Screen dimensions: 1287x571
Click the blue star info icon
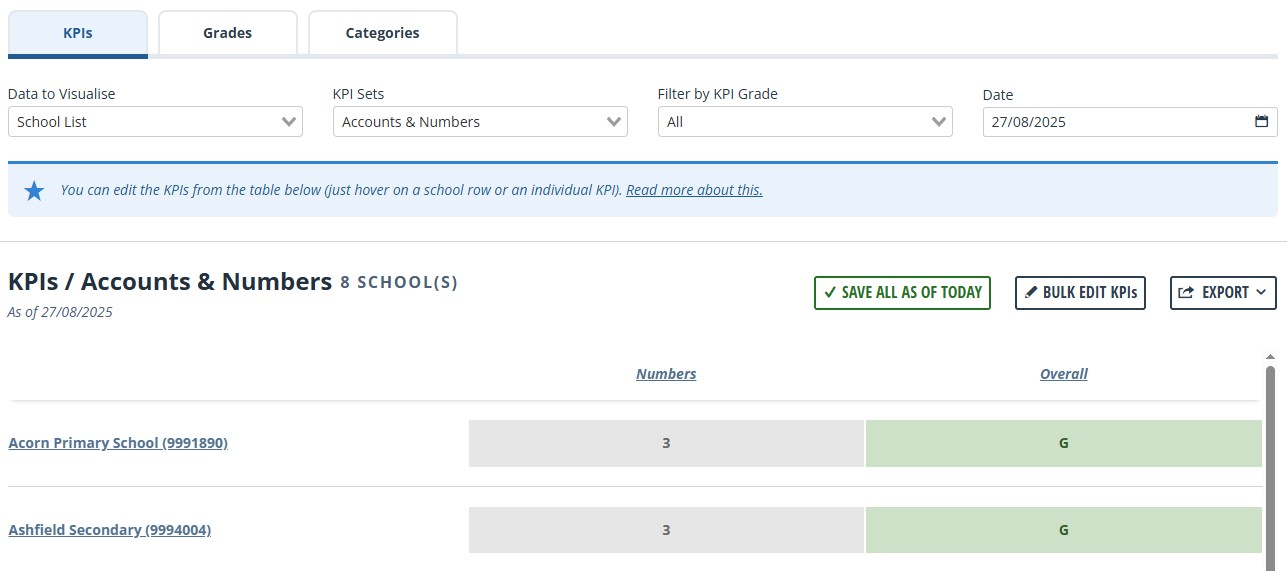point(34,190)
